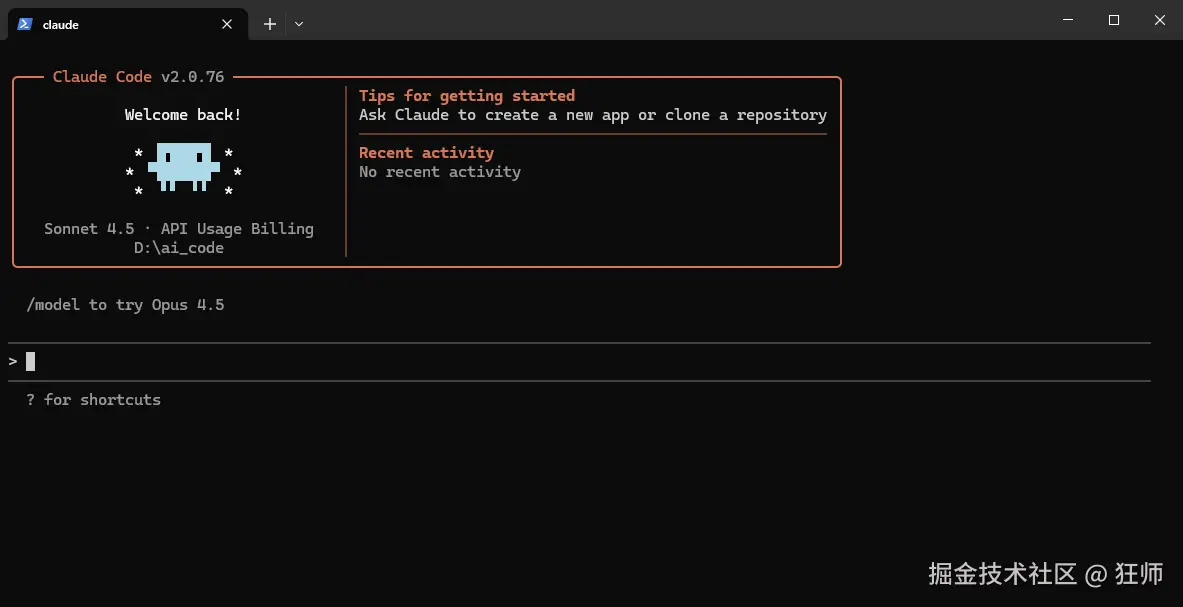The width and height of the screenshot is (1183, 607).
Task: Click 'Sonnet 4.5 · API Usage Billing' line
Action: point(179,229)
